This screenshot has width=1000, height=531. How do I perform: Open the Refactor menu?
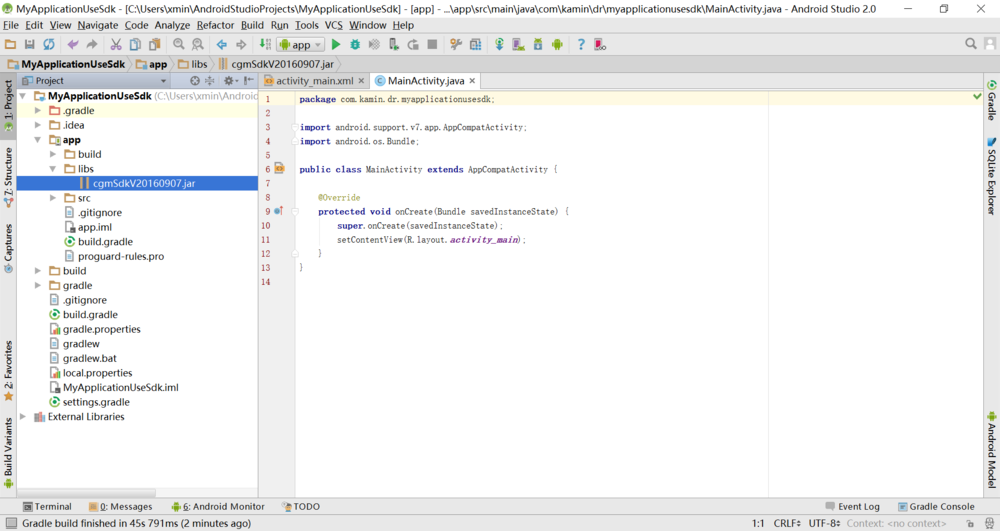[x=215, y=25]
